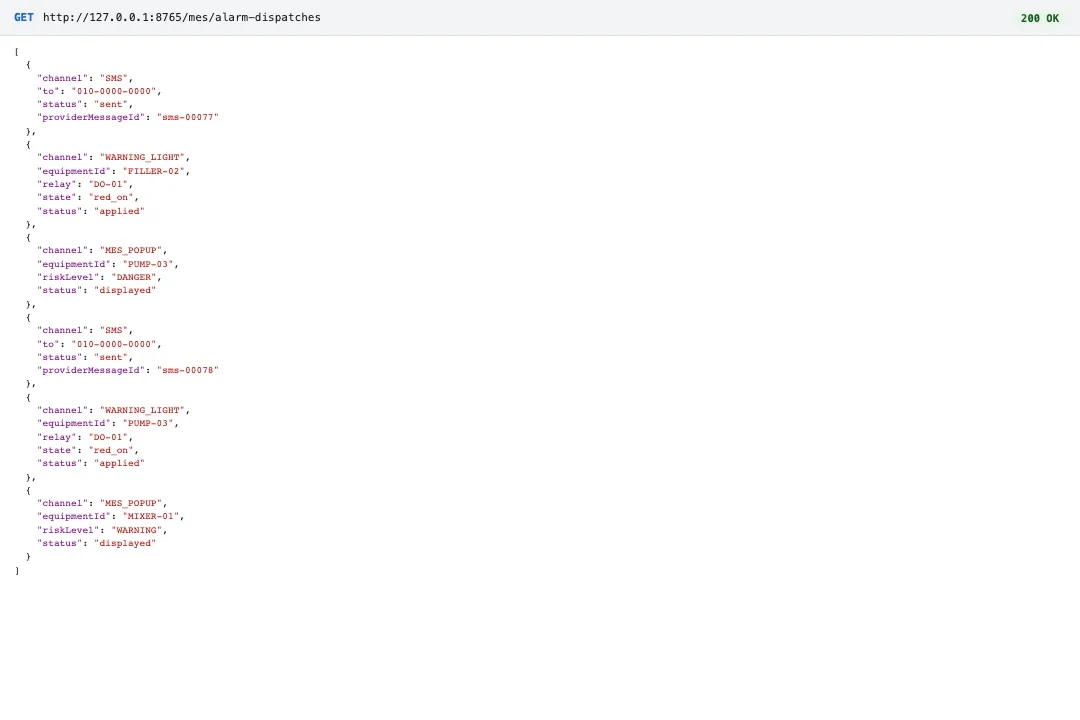This screenshot has height=720, width=1080.
Task: Click "SMS" channel in the sms-00077 entry
Action: pyautogui.click(x=114, y=78)
